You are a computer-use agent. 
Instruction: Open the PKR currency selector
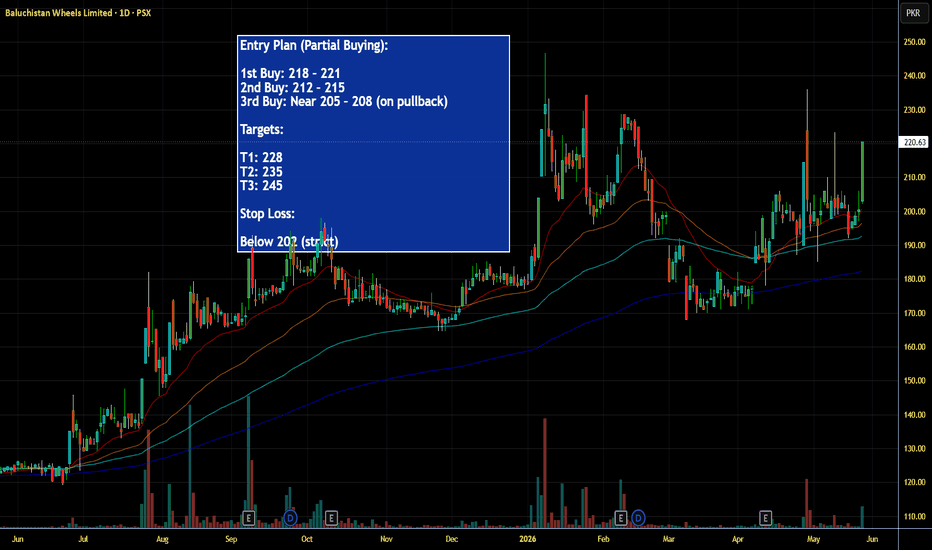913,13
